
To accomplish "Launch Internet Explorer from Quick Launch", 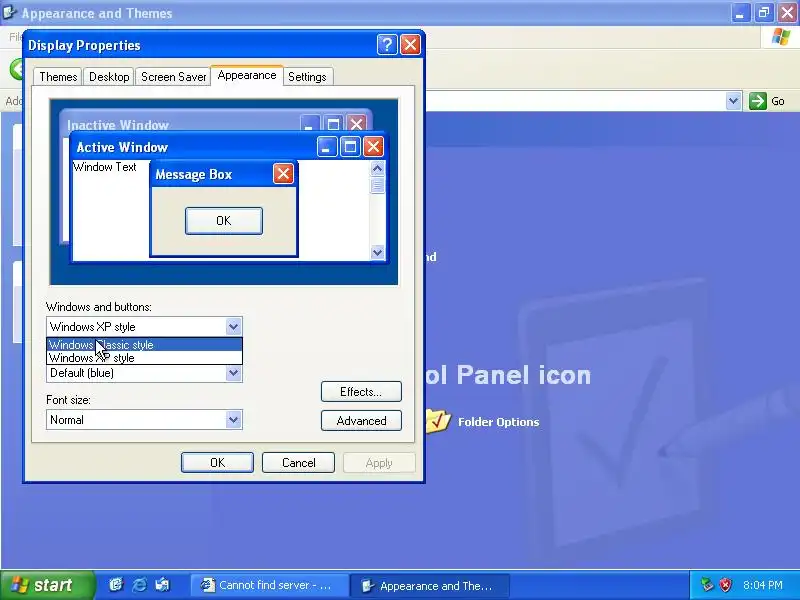I will click(x=139, y=585).
